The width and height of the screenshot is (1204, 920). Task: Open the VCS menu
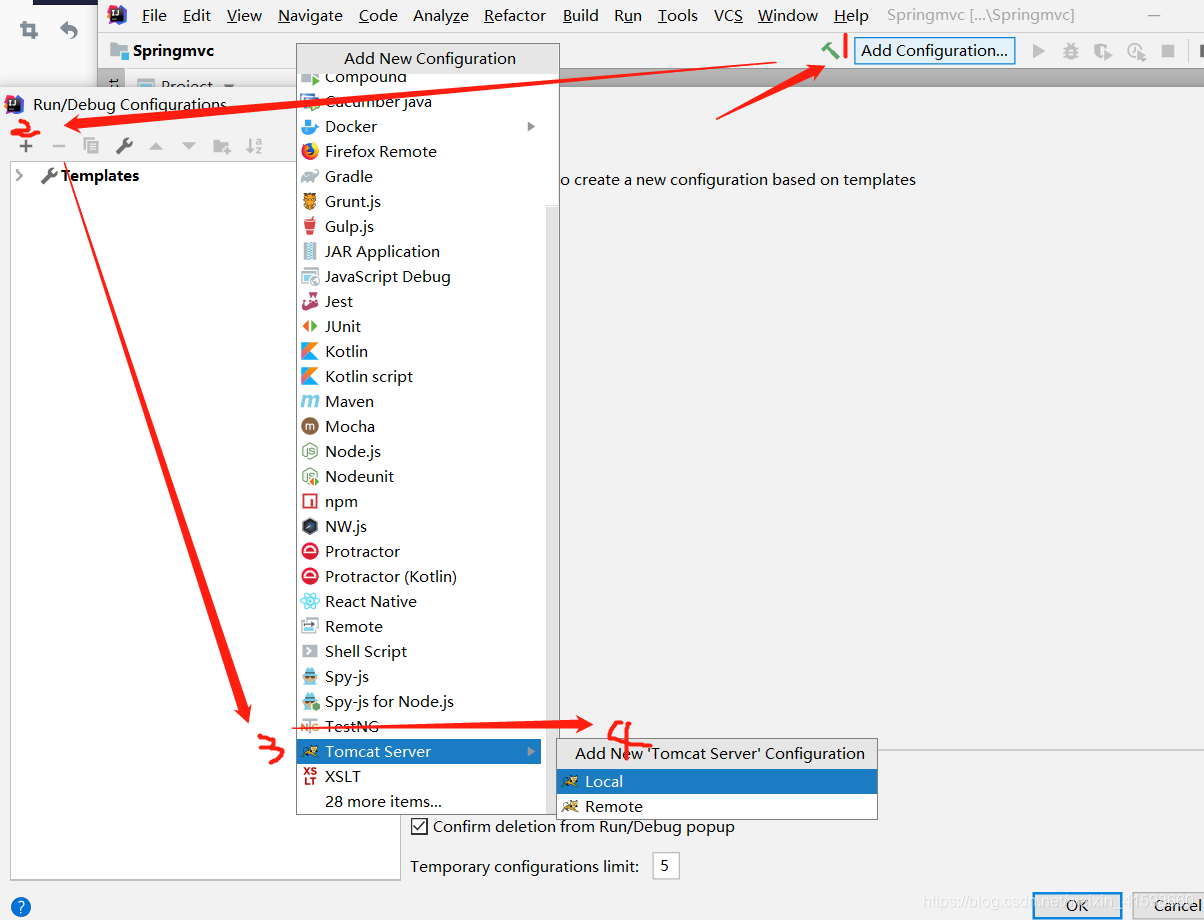728,15
